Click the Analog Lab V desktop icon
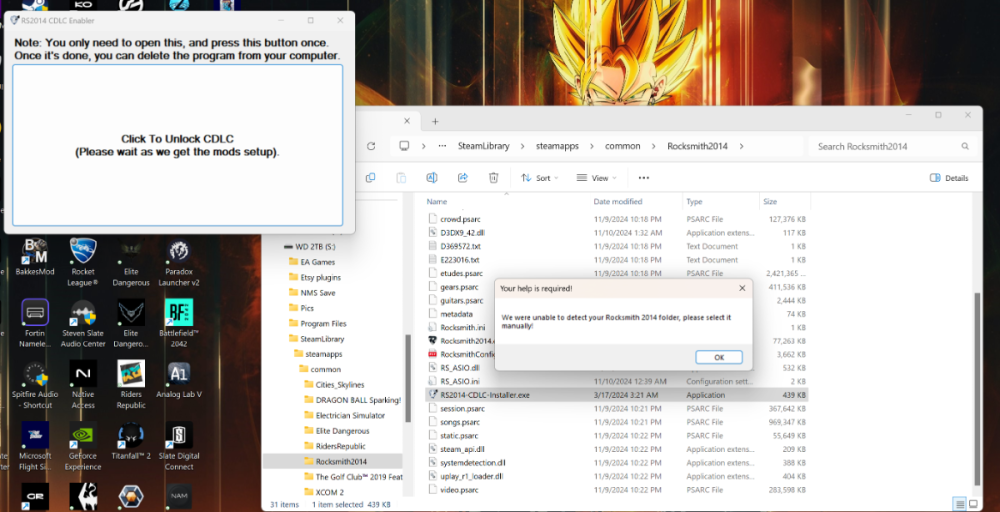This screenshot has width=1000, height=512. pyautogui.click(x=179, y=380)
